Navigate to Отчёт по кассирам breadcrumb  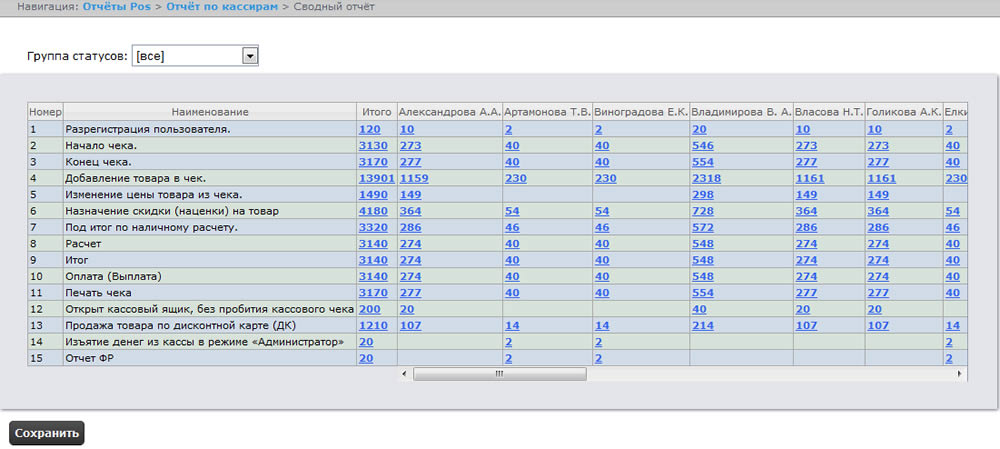[x=223, y=7]
